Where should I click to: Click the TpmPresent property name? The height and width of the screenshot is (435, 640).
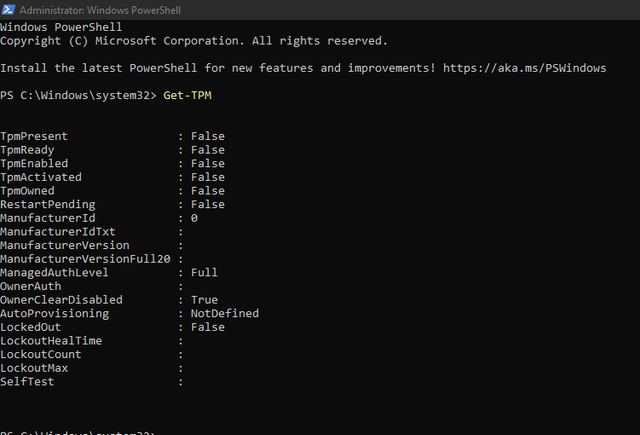point(34,136)
